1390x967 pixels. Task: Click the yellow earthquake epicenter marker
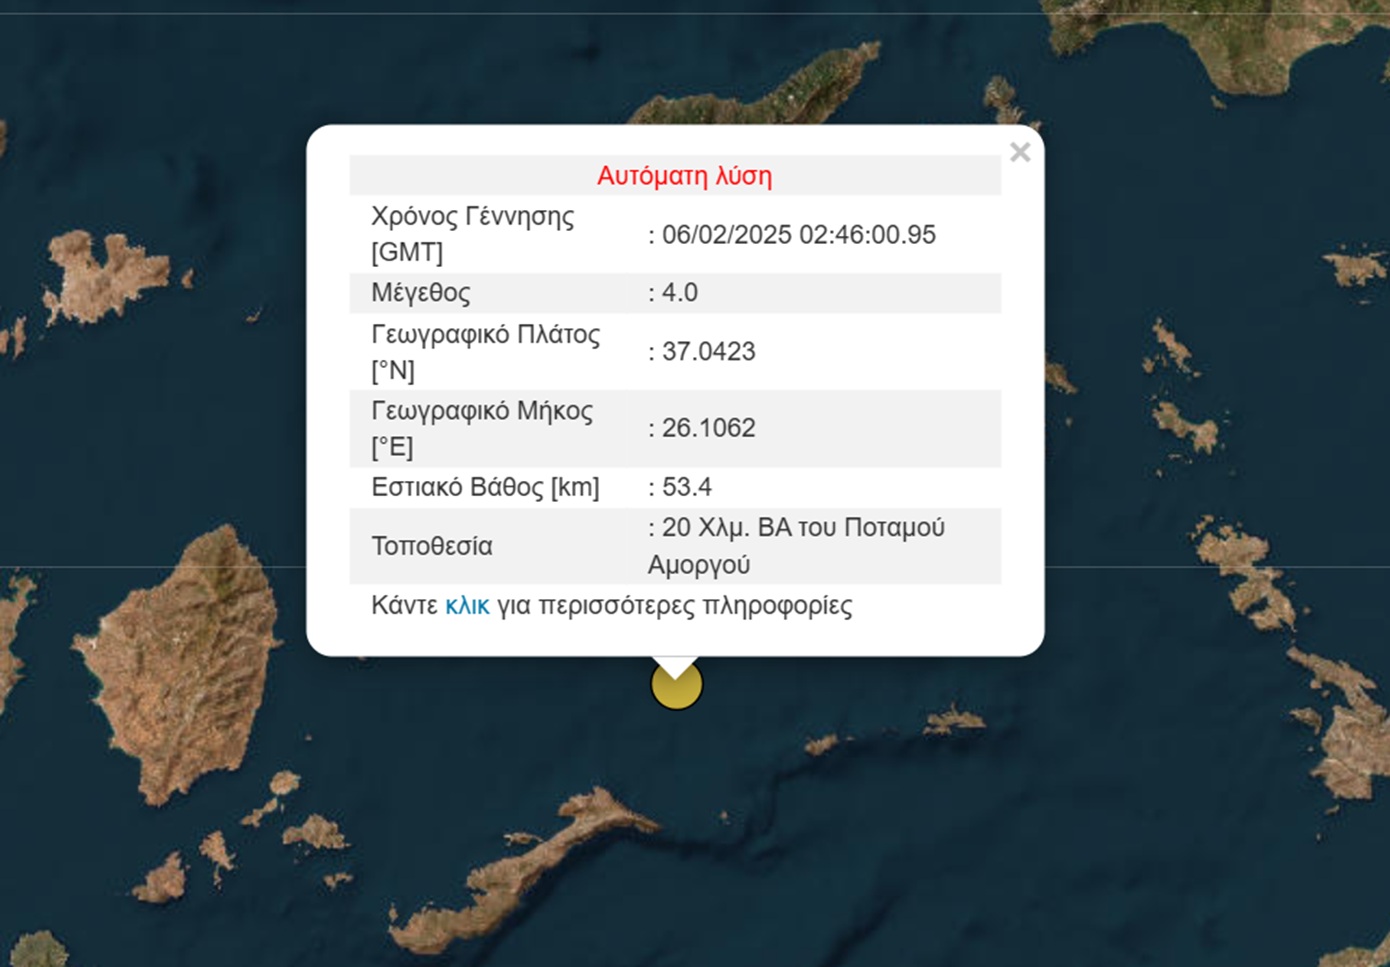[677, 685]
